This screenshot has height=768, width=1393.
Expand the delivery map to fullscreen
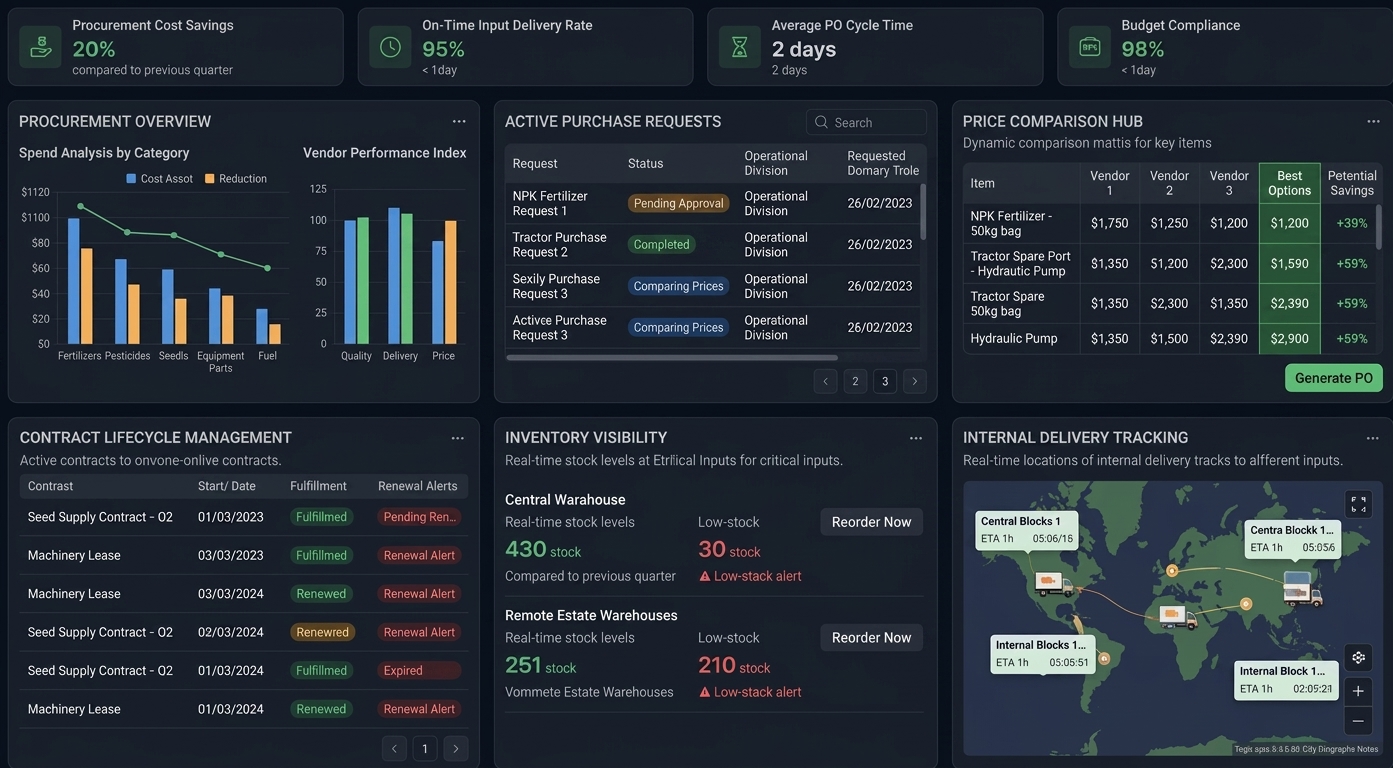point(1358,505)
